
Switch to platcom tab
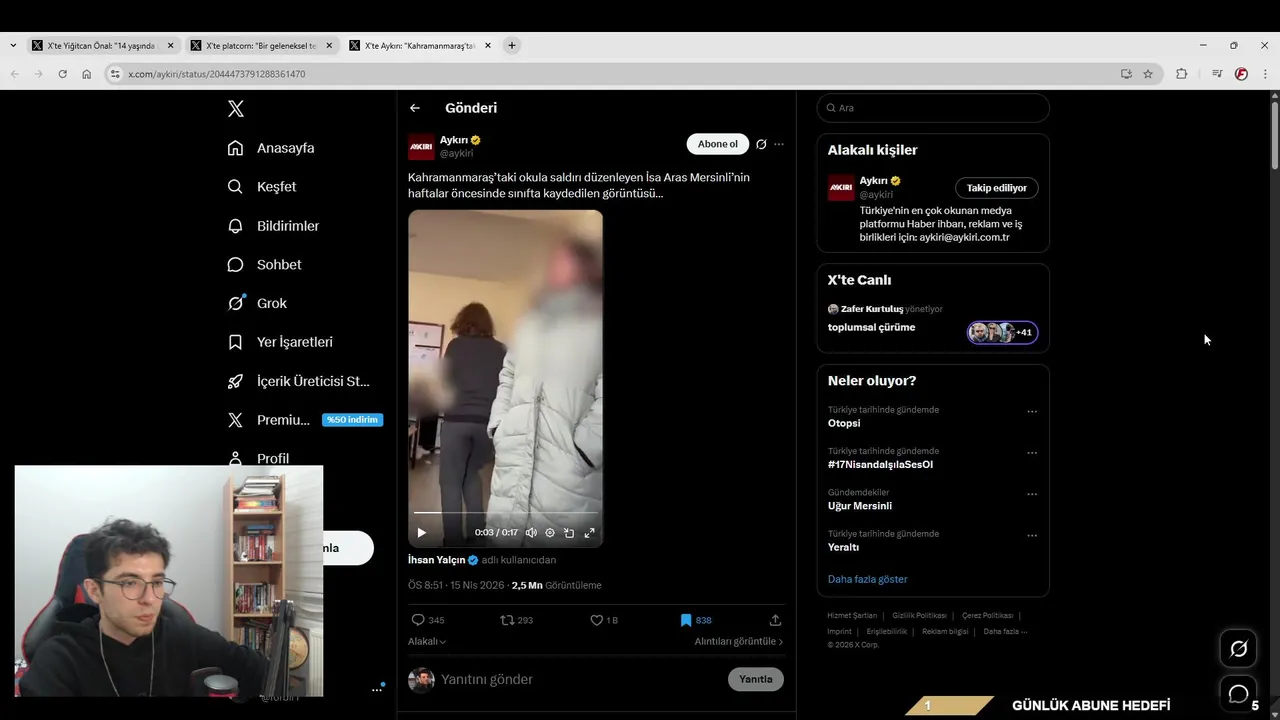[261, 45]
